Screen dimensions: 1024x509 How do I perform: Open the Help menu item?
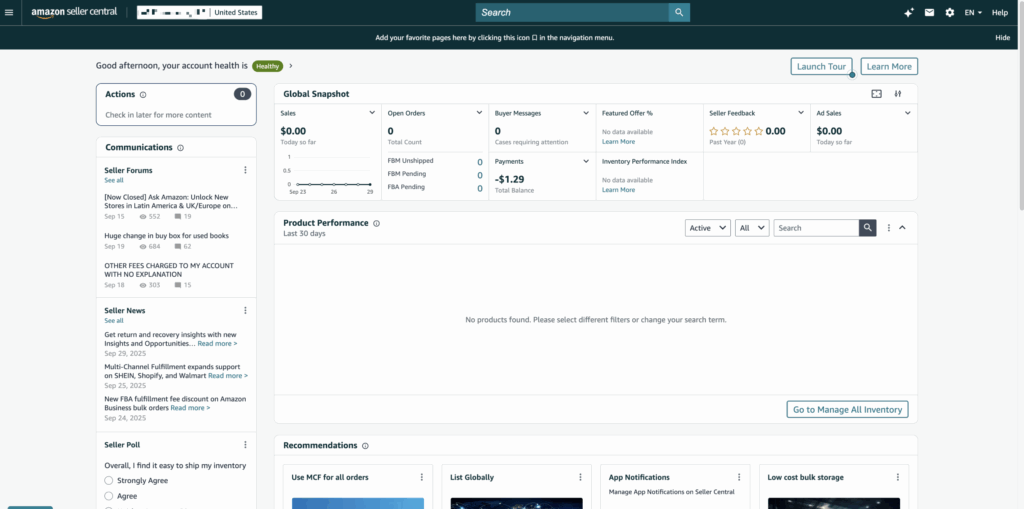click(x=999, y=13)
